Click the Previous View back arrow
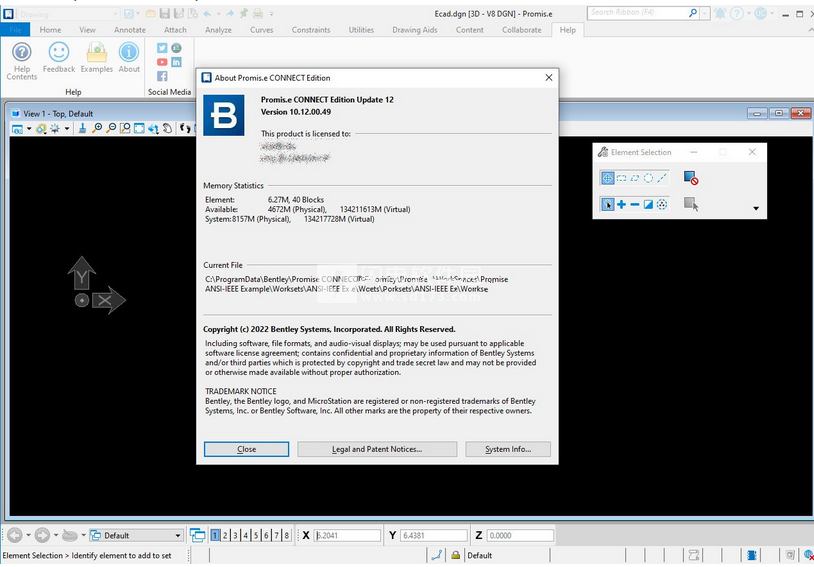The image size is (814, 567). (15, 535)
